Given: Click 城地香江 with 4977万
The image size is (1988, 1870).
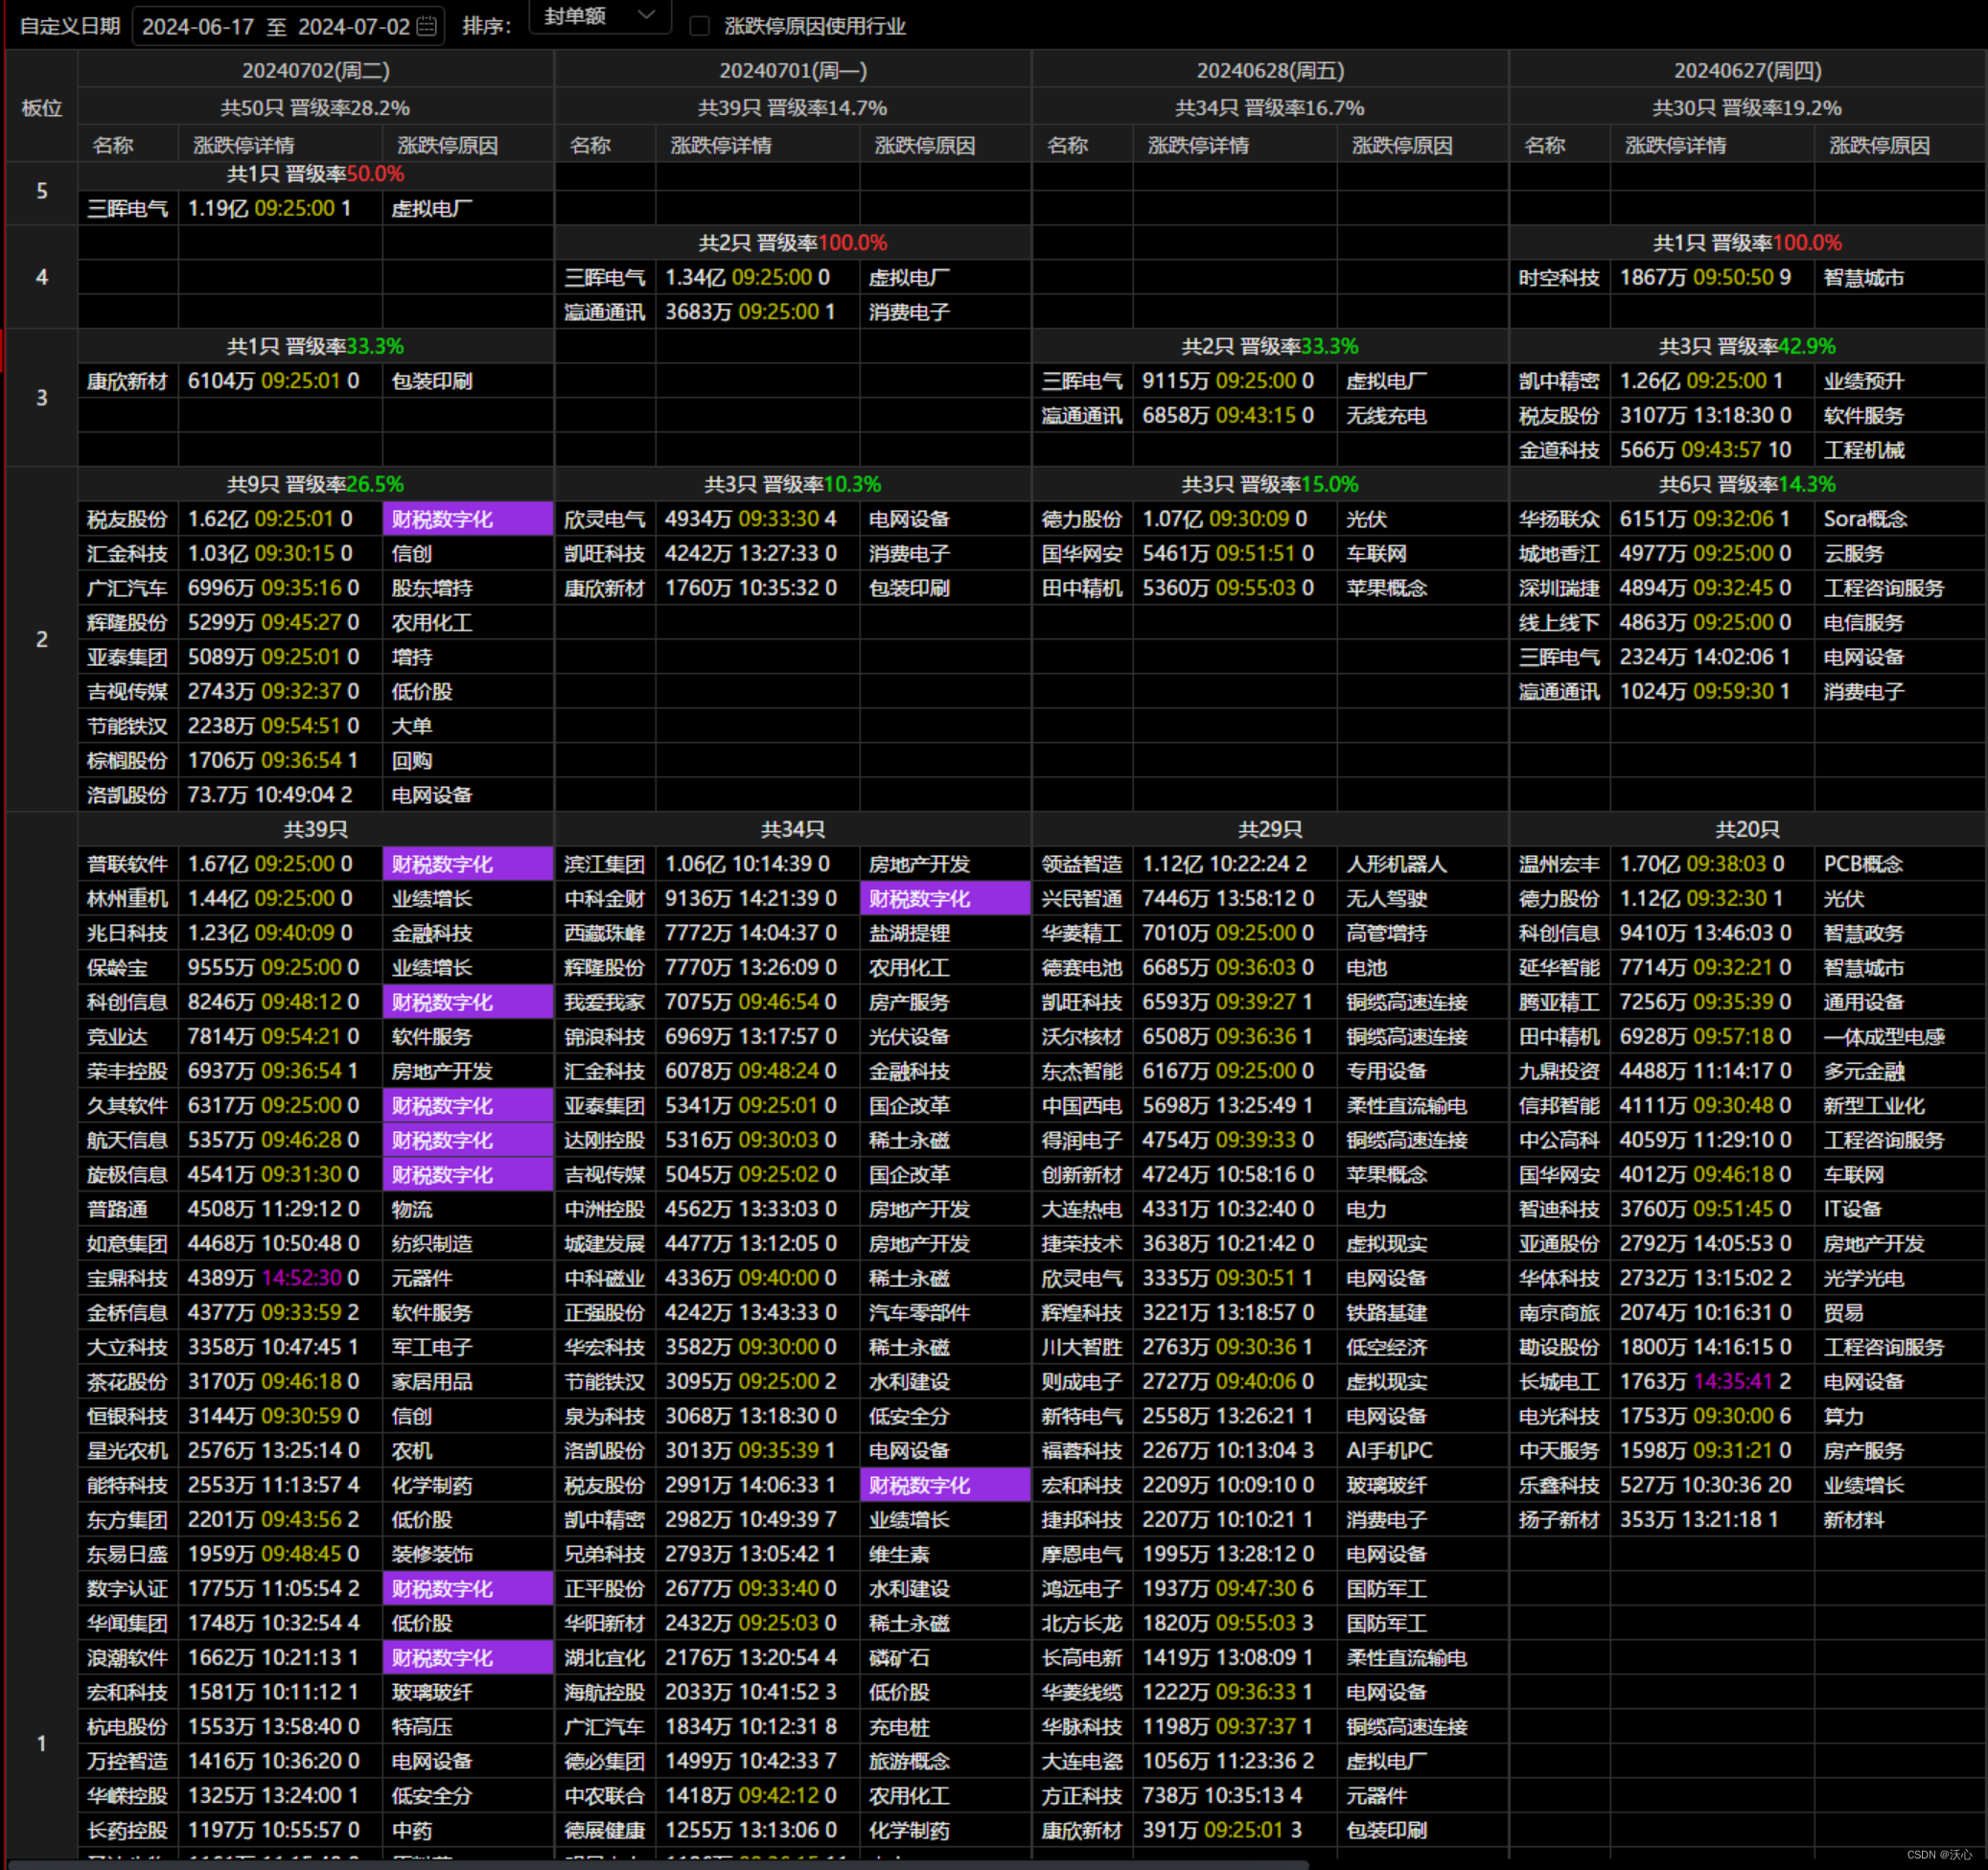Looking at the screenshot, I should click(1560, 554).
